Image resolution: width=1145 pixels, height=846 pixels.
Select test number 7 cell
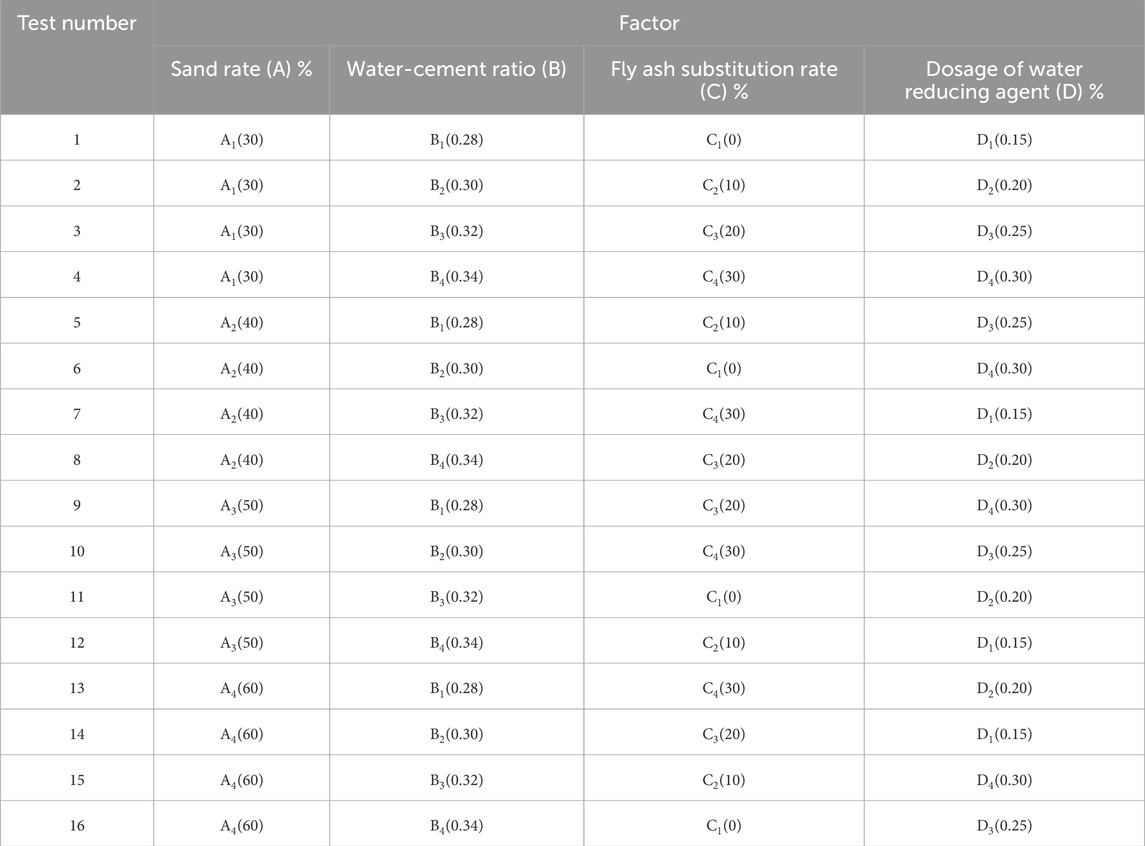coord(77,414)
